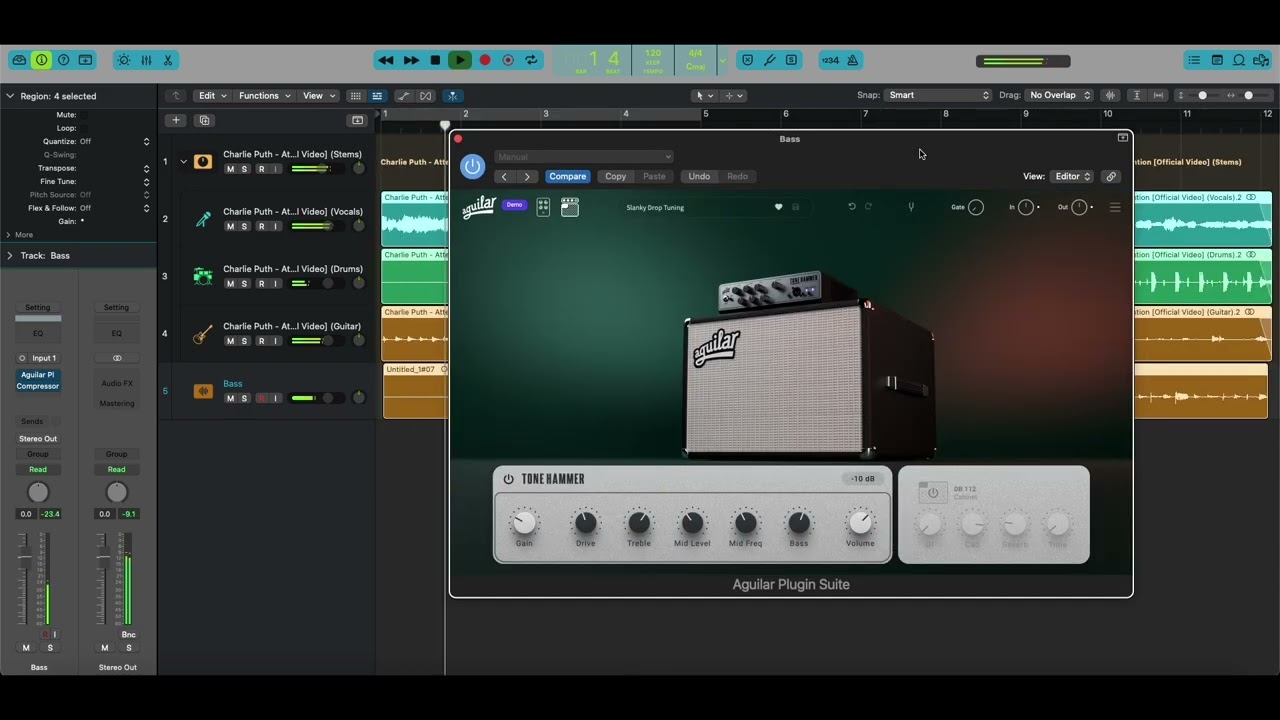Solo the Vocals track
This screenshot has width=1280, height=720.
[244, 226]
